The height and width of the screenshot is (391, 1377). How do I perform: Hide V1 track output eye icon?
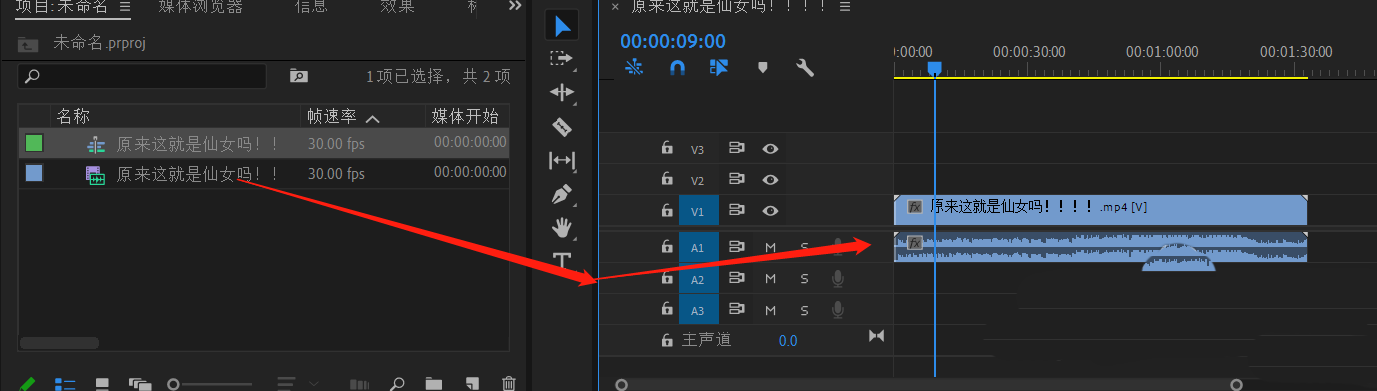770,211
